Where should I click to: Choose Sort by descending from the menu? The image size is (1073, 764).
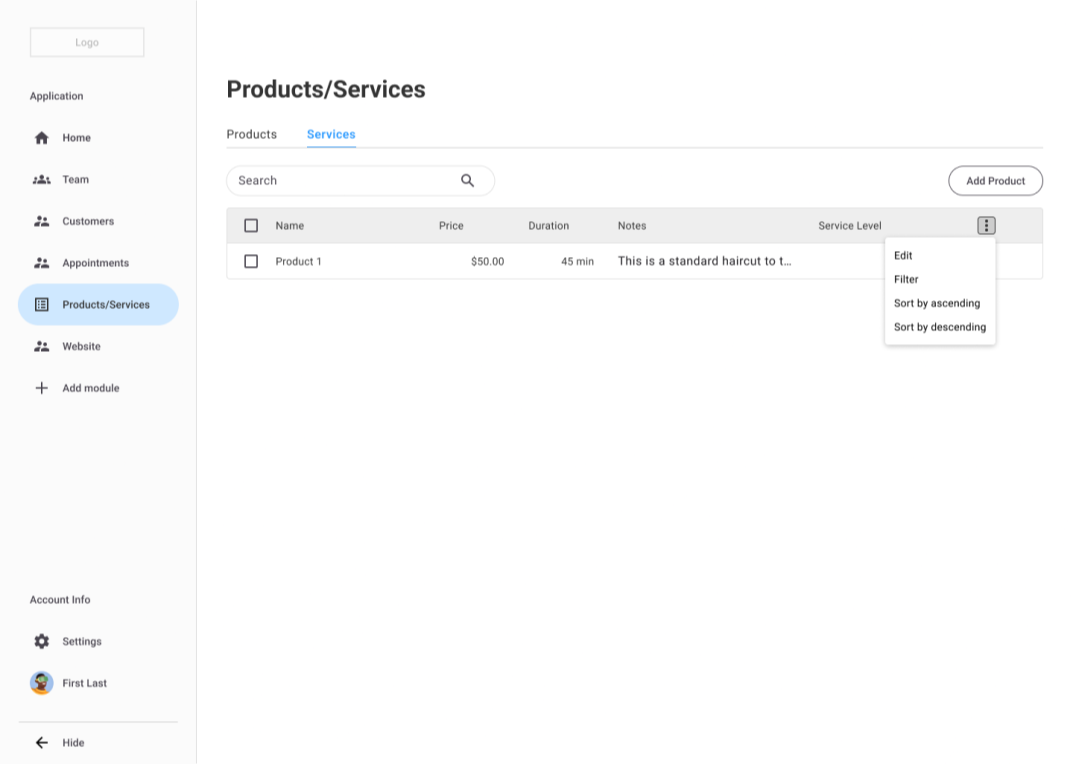click(939, 327)
